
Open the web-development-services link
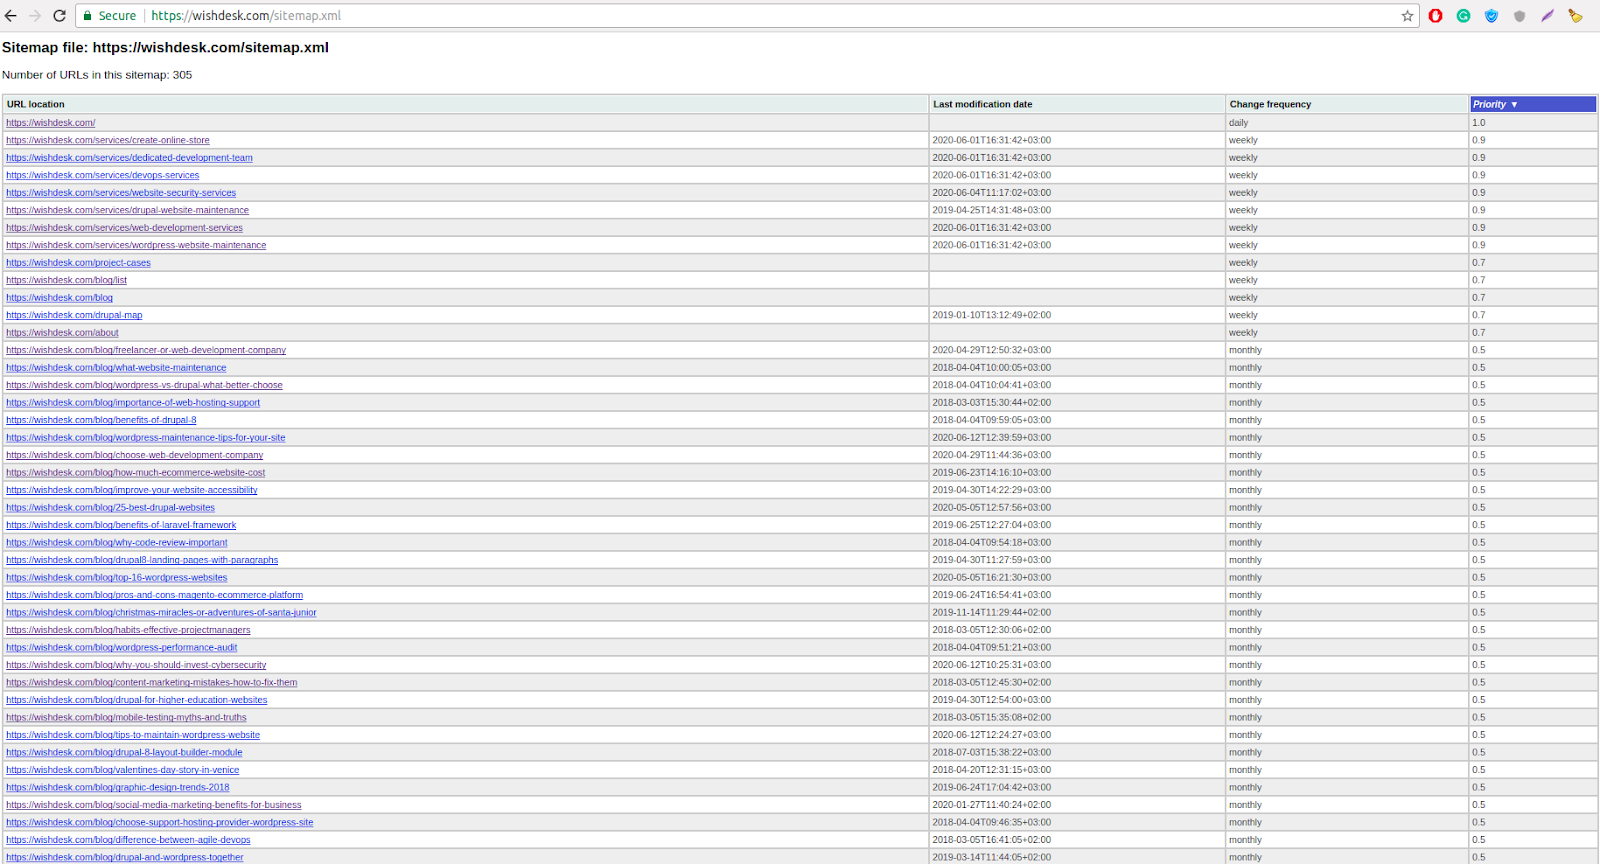(124, 228)
